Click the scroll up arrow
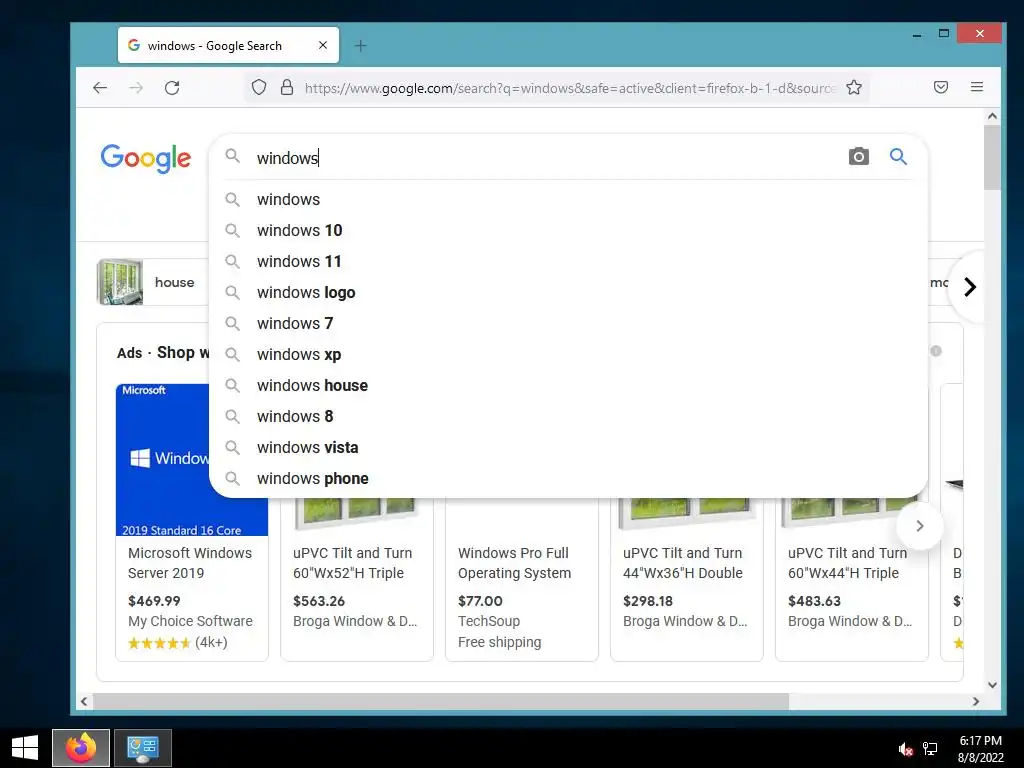The height and width of the screenshot is (768, 1024). (x=992, y=116)
